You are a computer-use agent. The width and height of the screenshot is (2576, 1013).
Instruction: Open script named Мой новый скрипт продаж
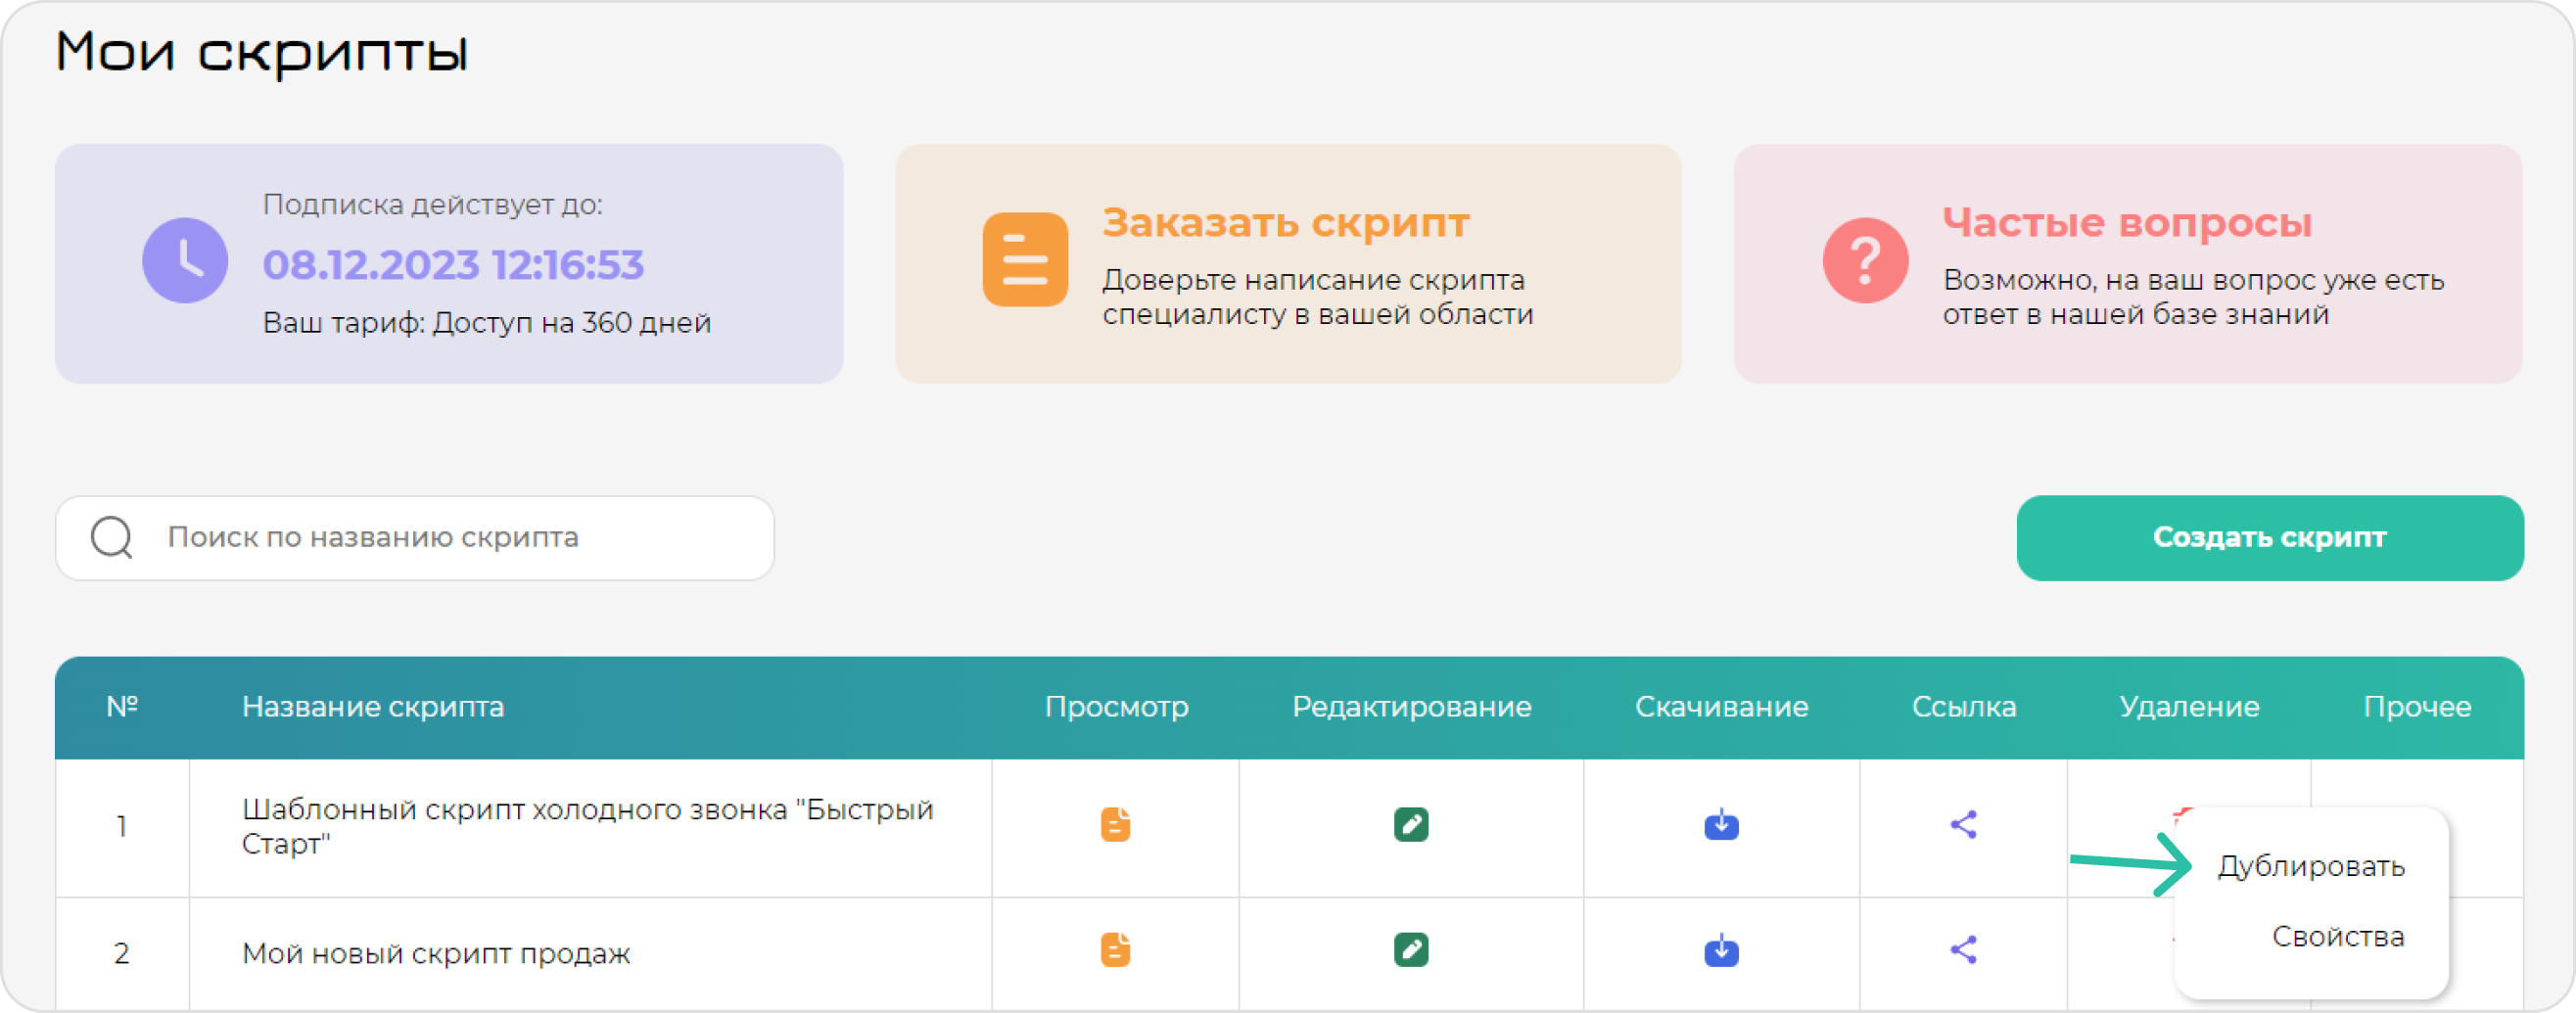436,954
